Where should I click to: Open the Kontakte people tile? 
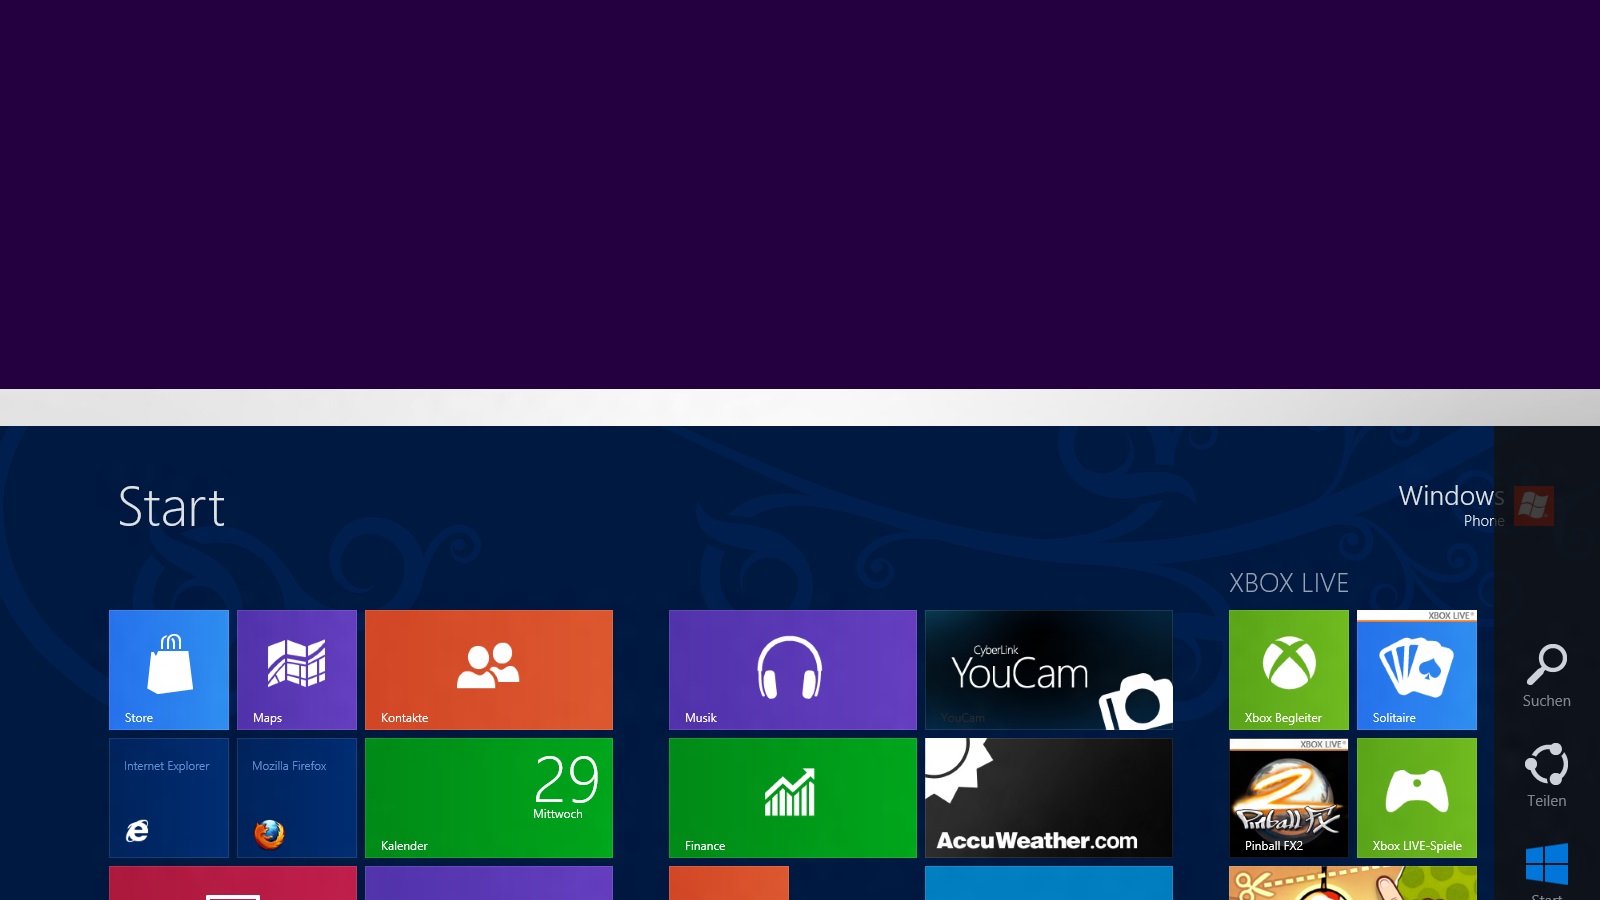point(489,670)
